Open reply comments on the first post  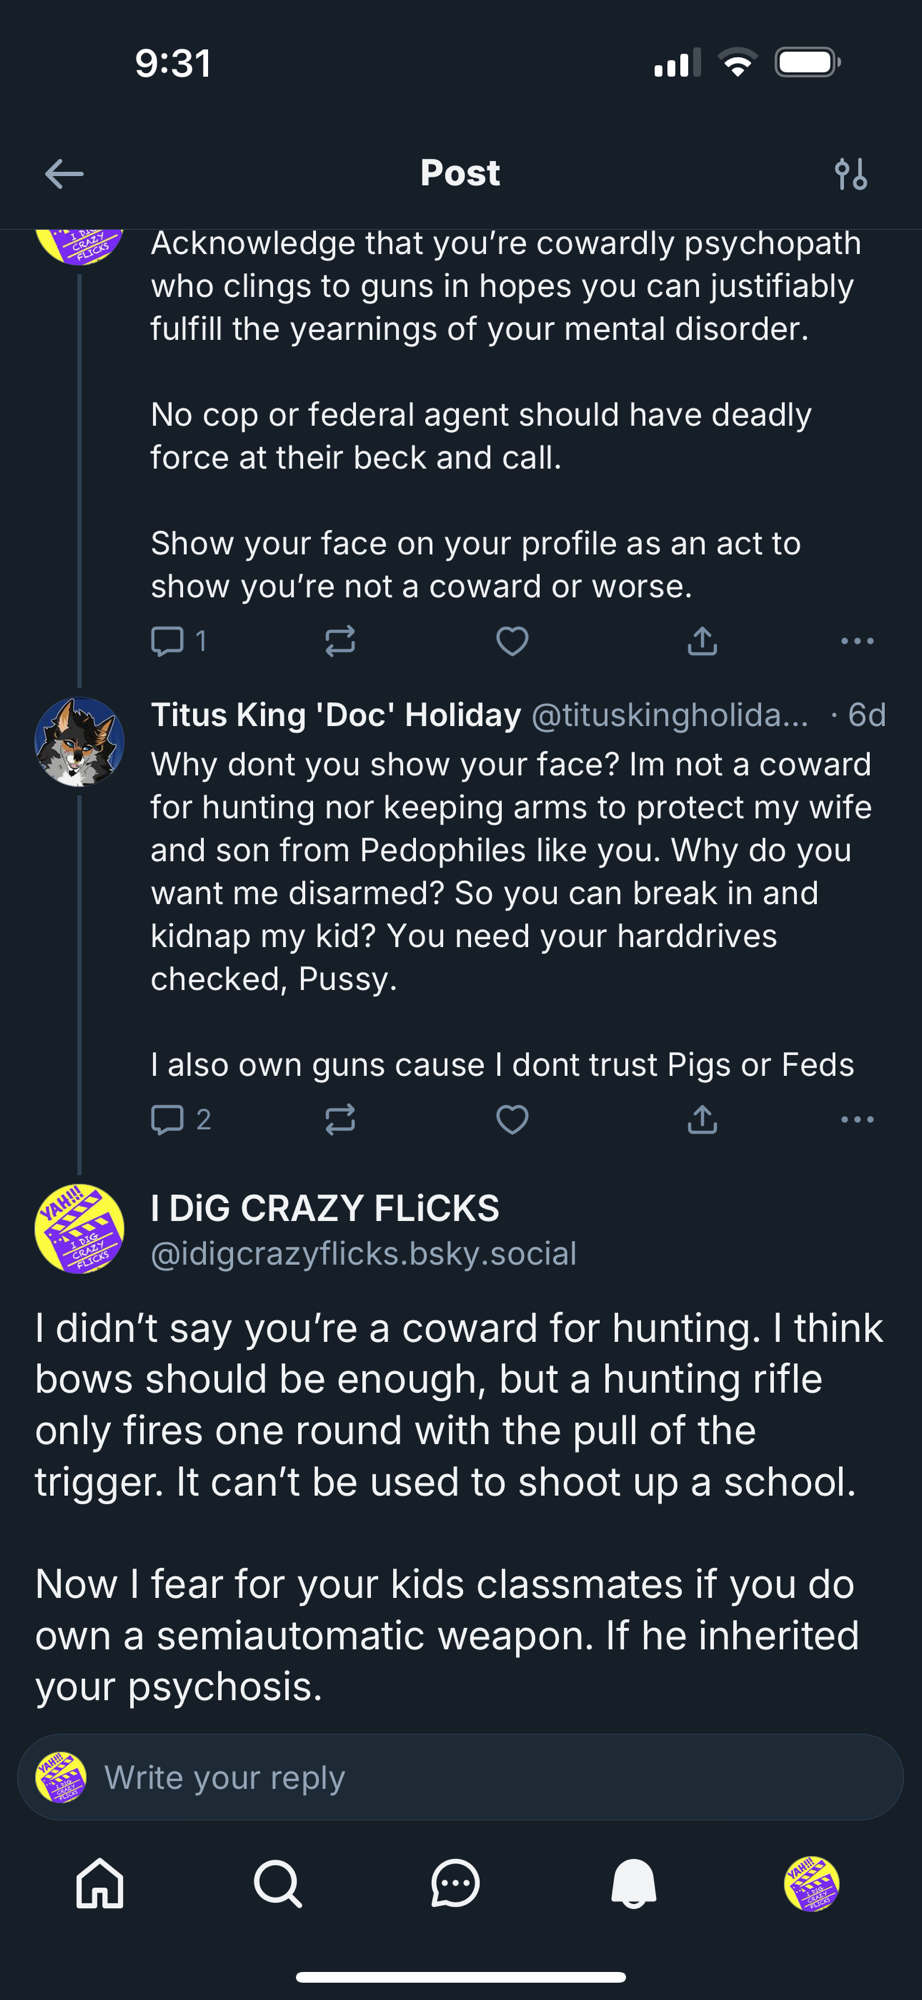coord(168,641)
